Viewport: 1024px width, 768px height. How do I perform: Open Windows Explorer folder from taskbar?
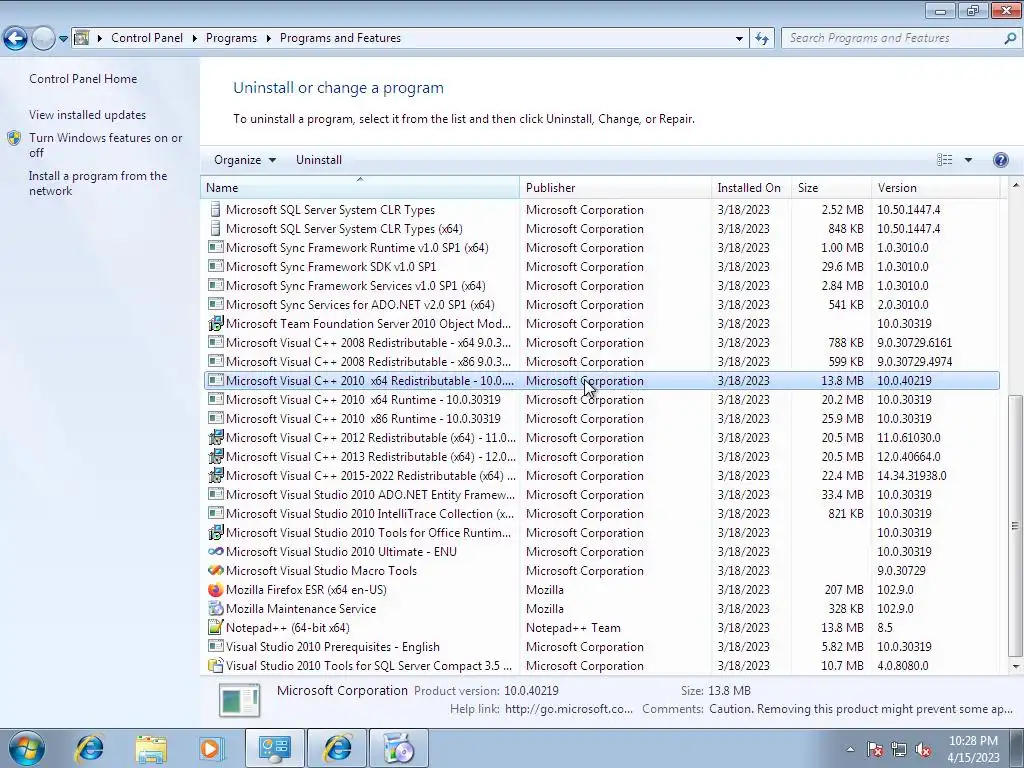pos(151,748)
